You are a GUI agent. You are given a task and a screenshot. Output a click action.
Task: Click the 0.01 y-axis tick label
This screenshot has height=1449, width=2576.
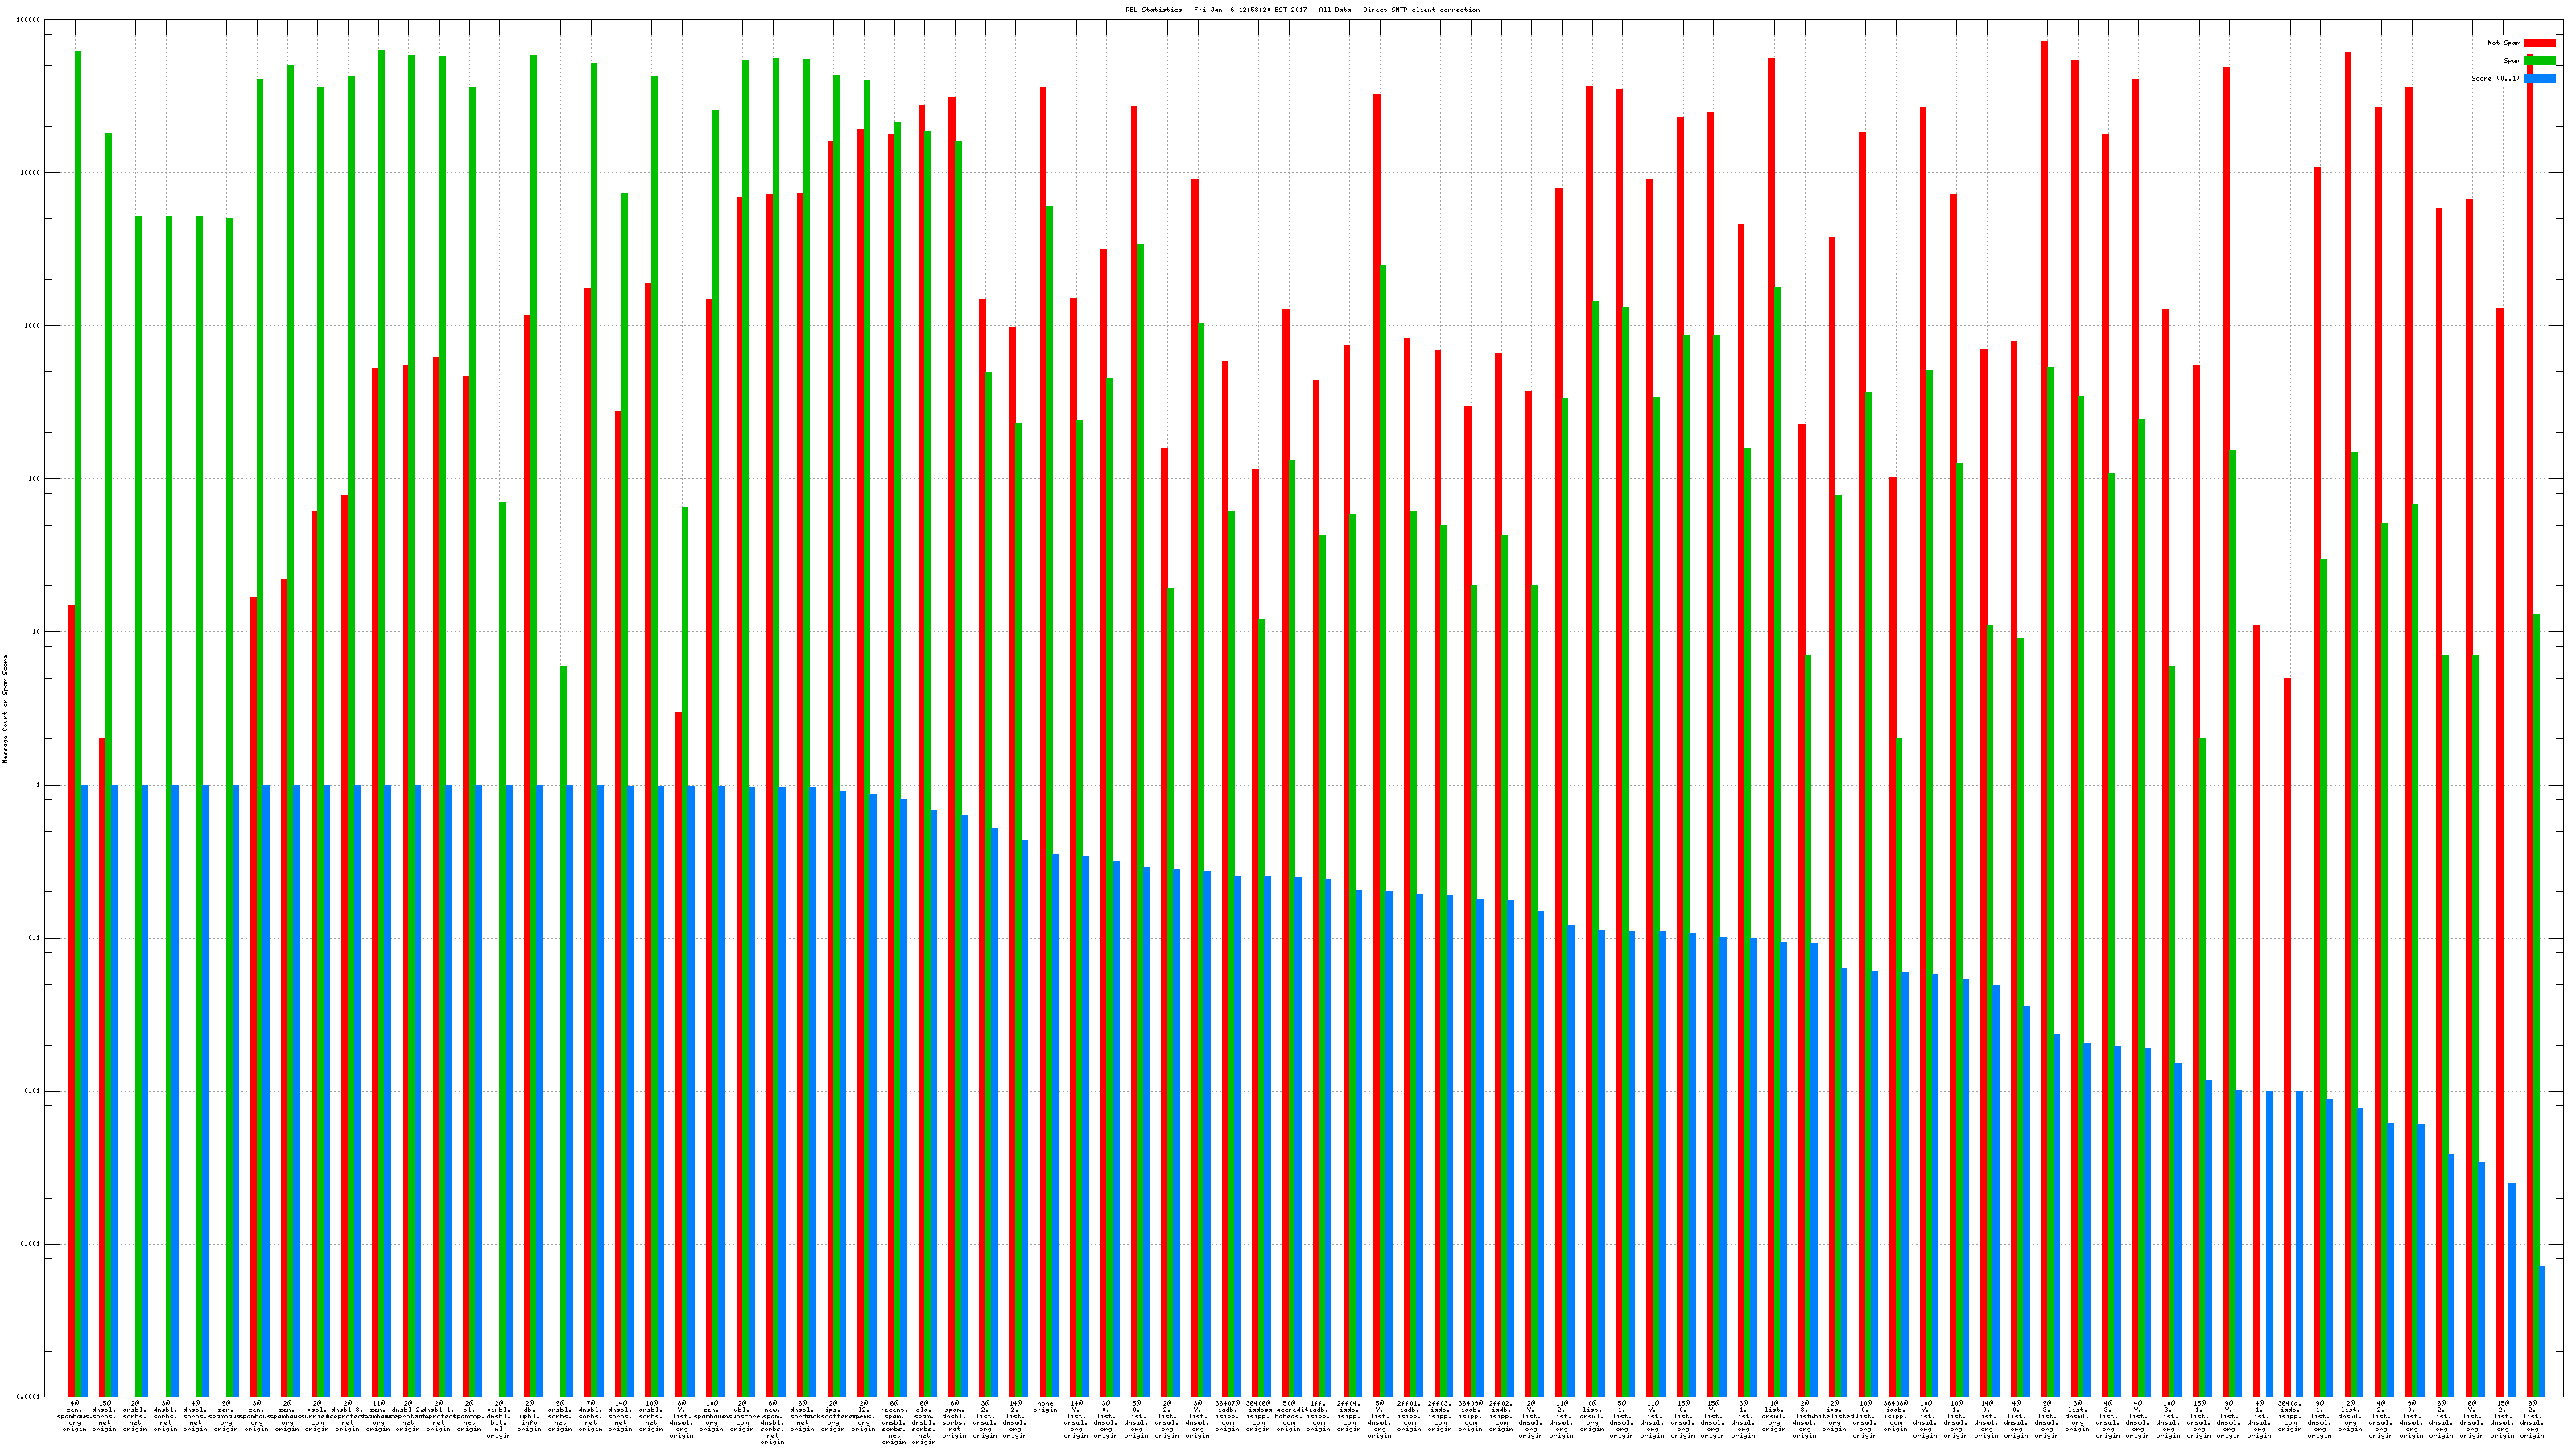(x=32, y=1091)
